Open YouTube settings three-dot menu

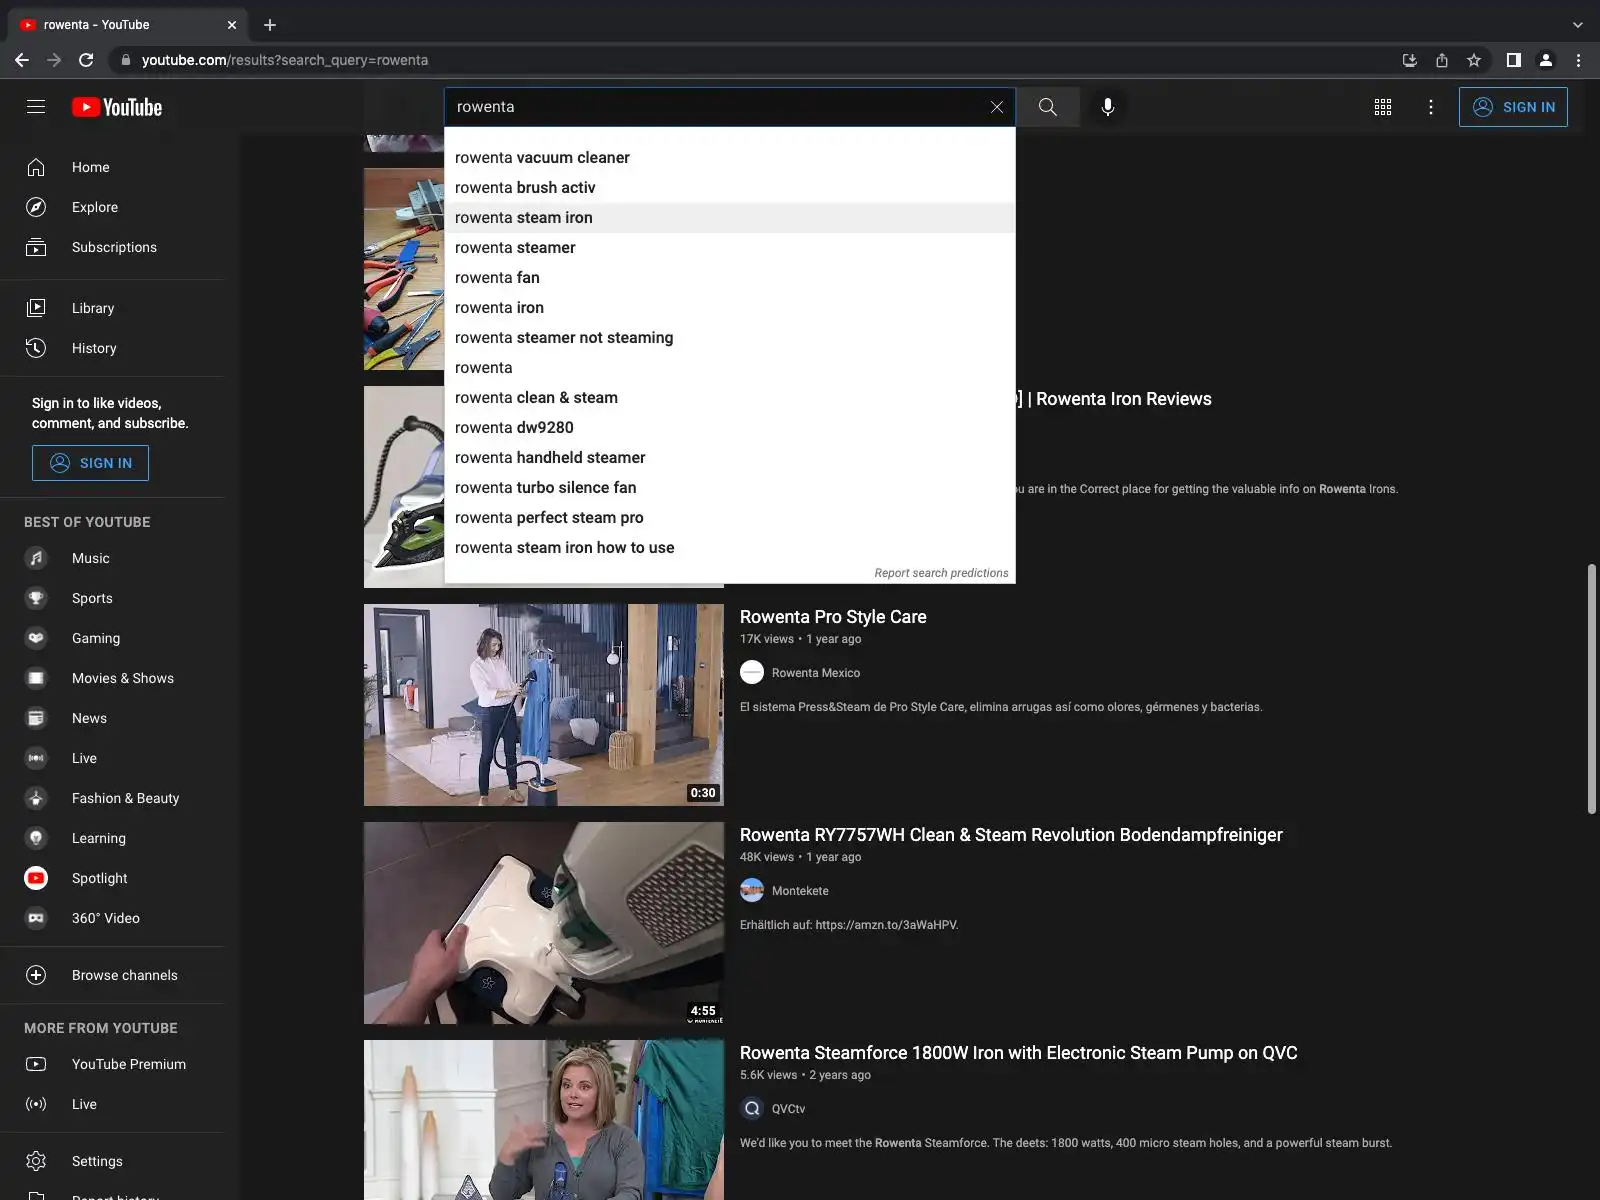click(x=1431, y=107)
